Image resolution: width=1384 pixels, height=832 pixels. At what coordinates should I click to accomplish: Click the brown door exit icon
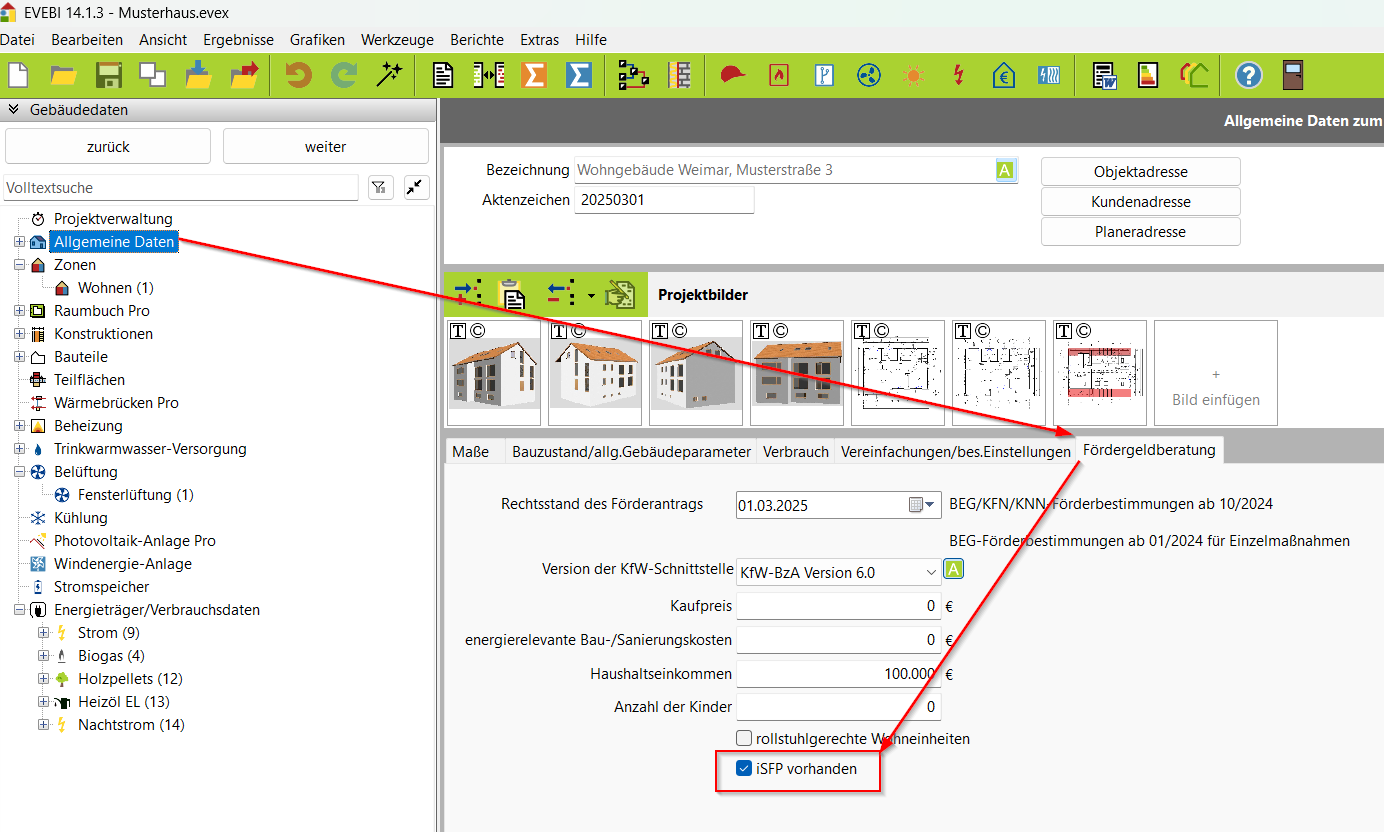[1294, 75]
